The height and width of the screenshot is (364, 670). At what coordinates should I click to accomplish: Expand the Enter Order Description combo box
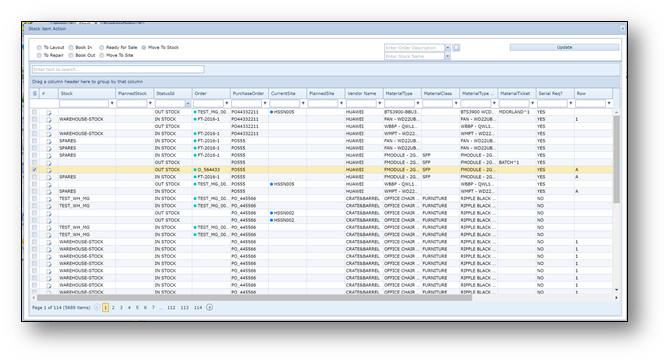click(x=447, y=48)
